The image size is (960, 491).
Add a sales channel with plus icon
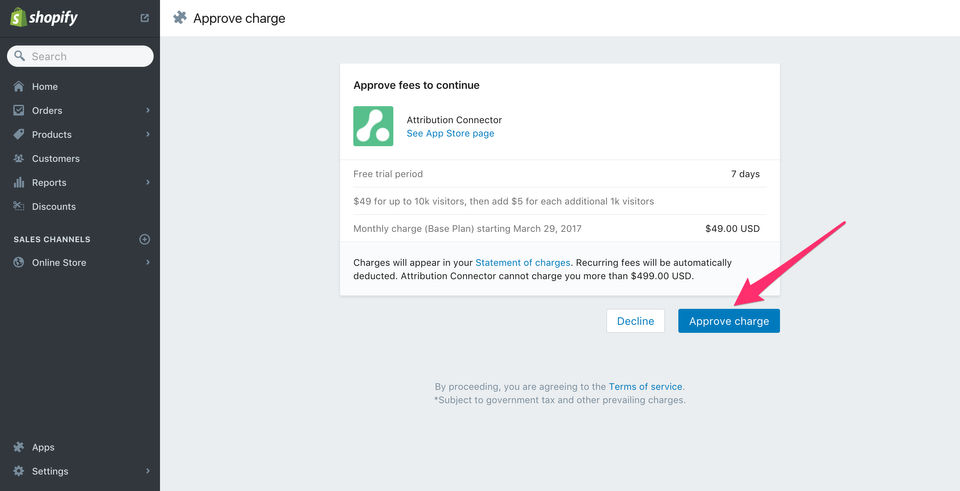click(x=144, y=240)
